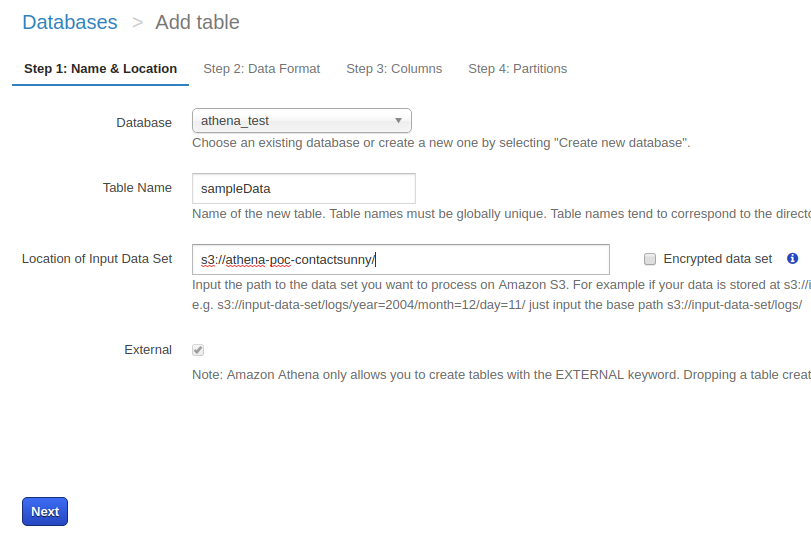This screenshot has height=541, width=811.
Task: Select the Step 4: Partitions tab
Action: [518, 69]
